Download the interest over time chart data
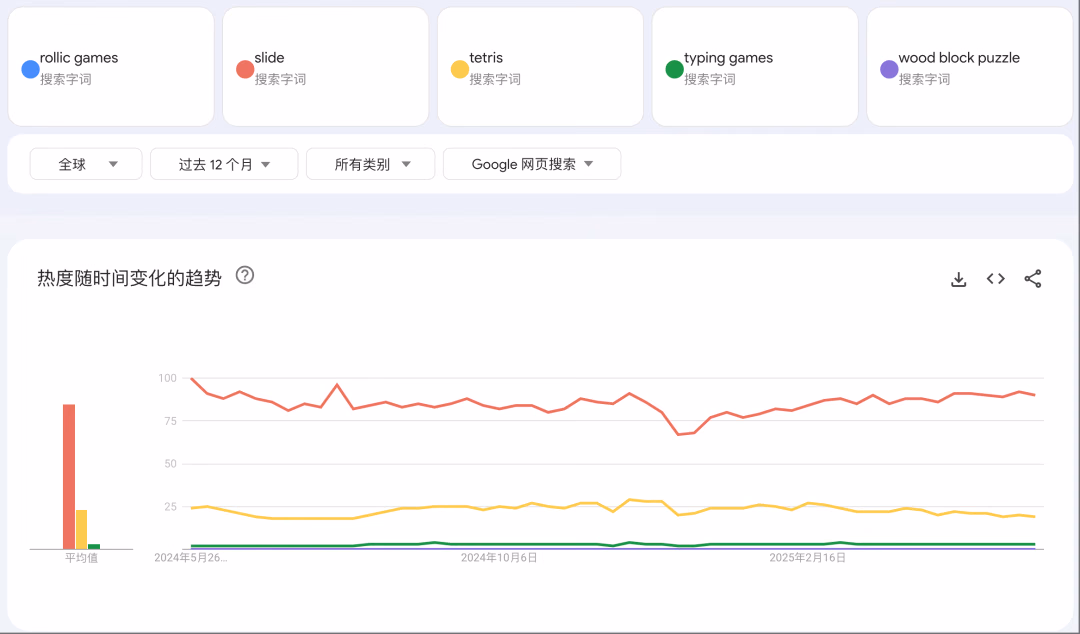 [958, 279]
